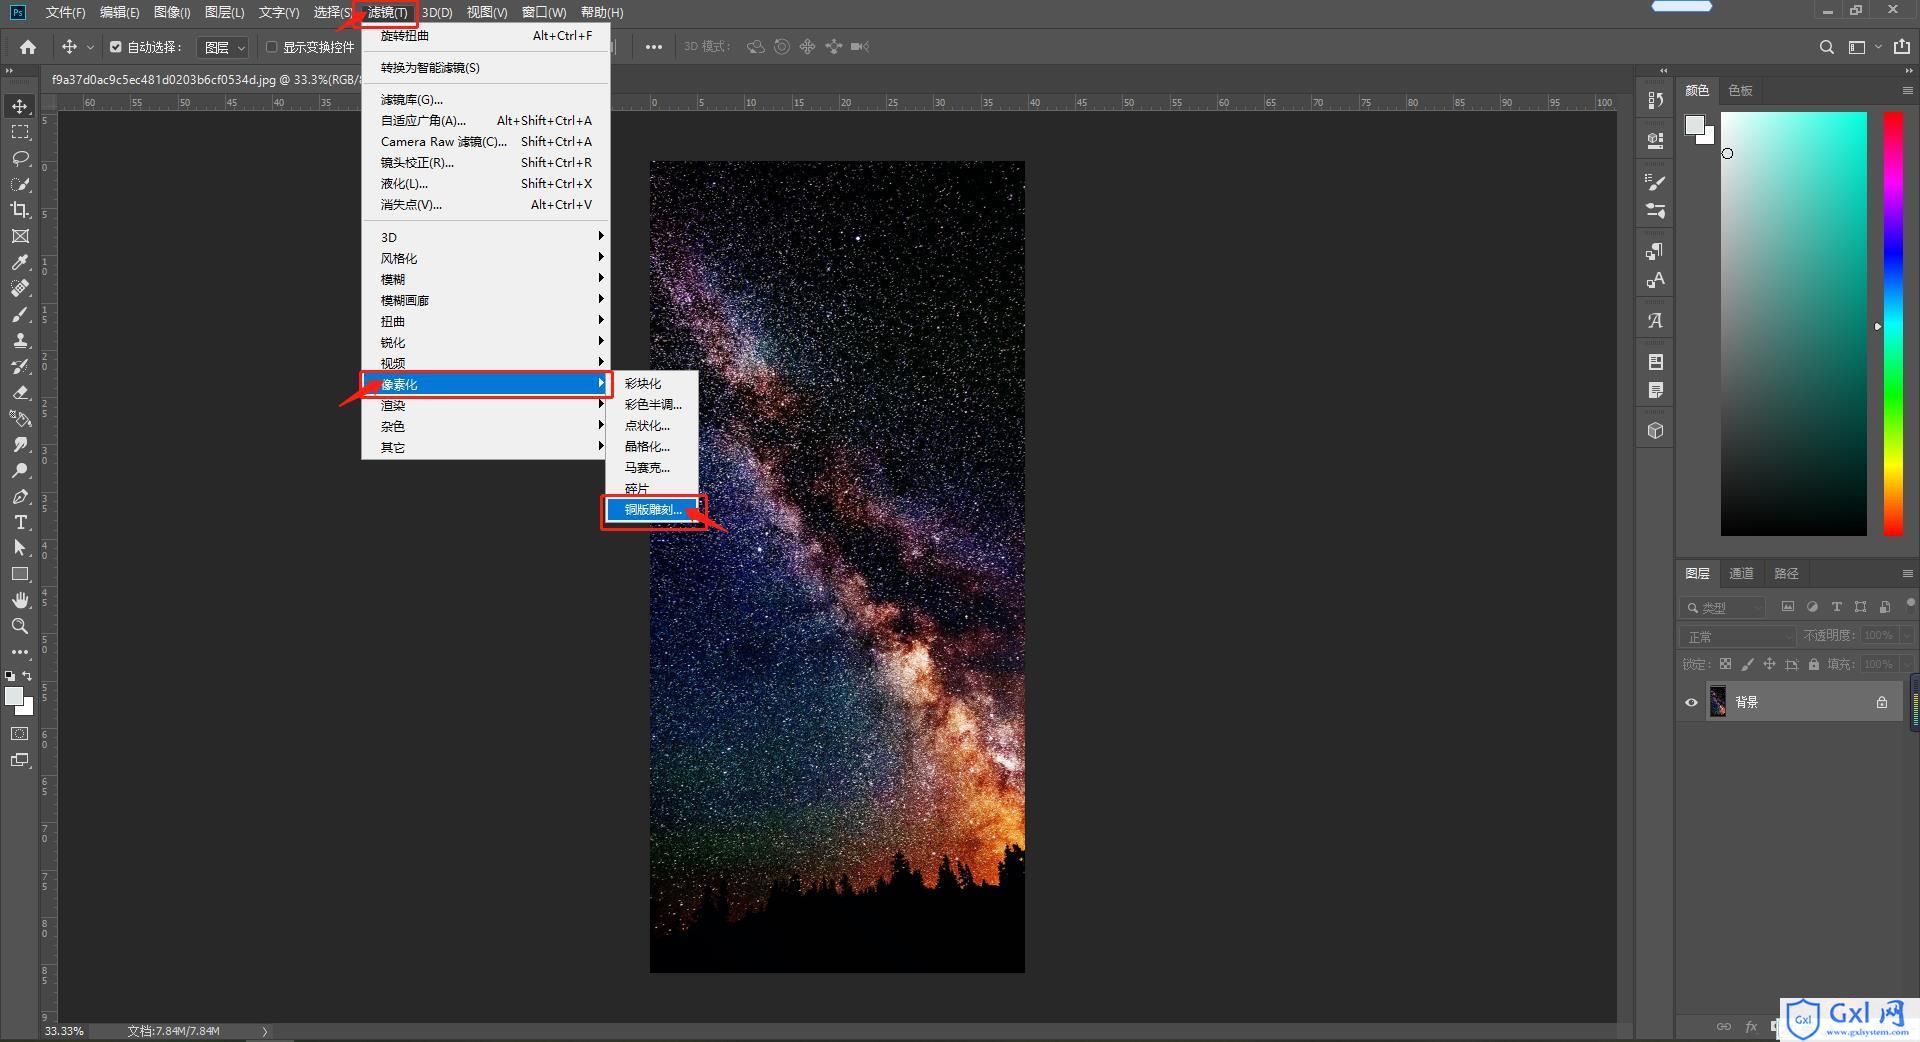The height and width of the screenshot is (1042, 1920).
Task: Select the Lasso tool
Action: (x=20, y=158)
